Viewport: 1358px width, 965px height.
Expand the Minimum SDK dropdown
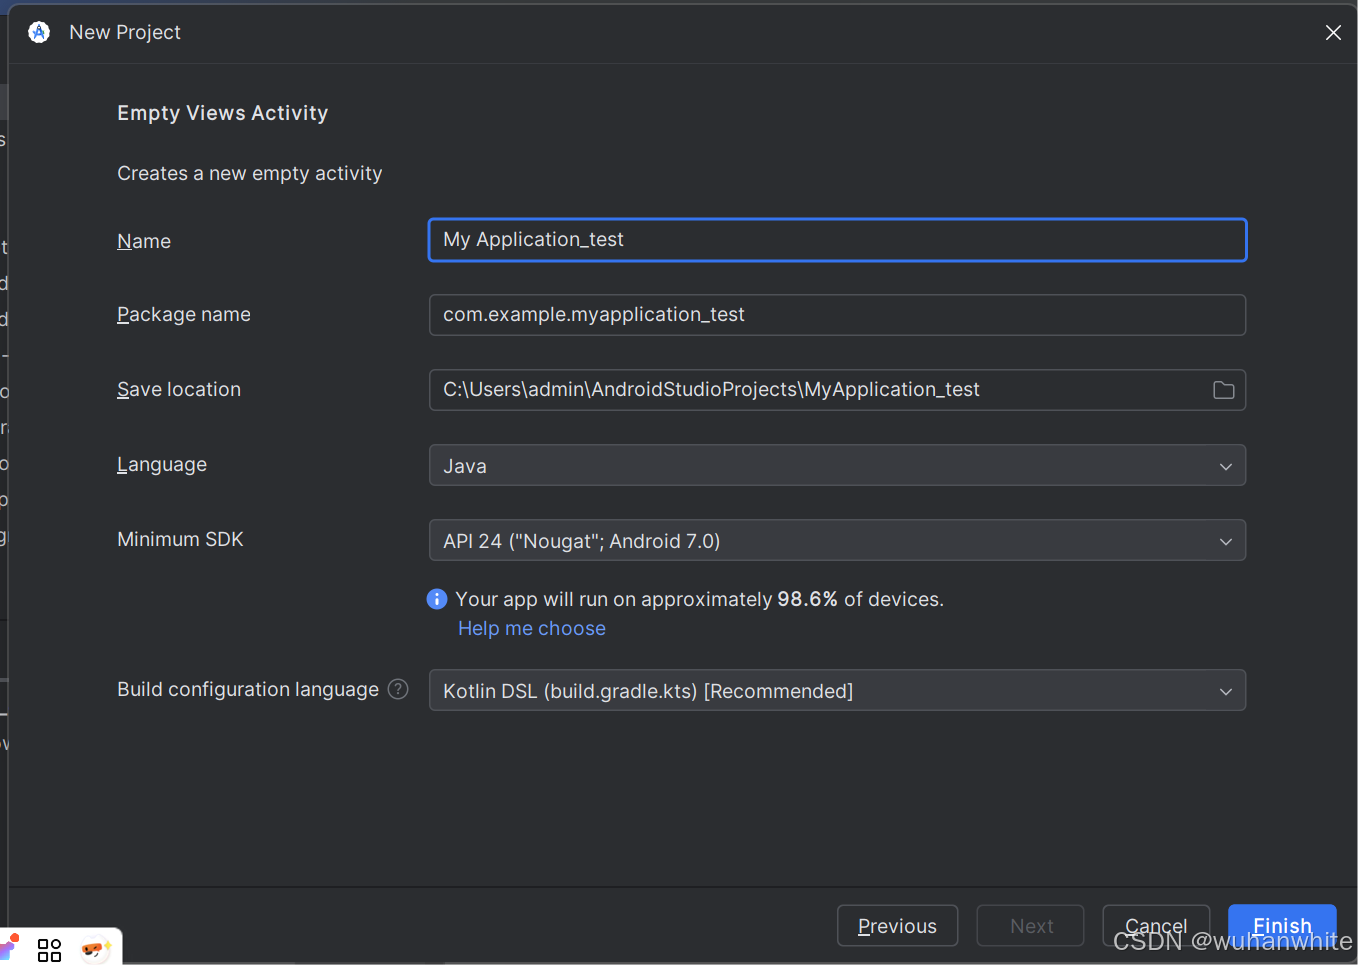pos(837,540)
